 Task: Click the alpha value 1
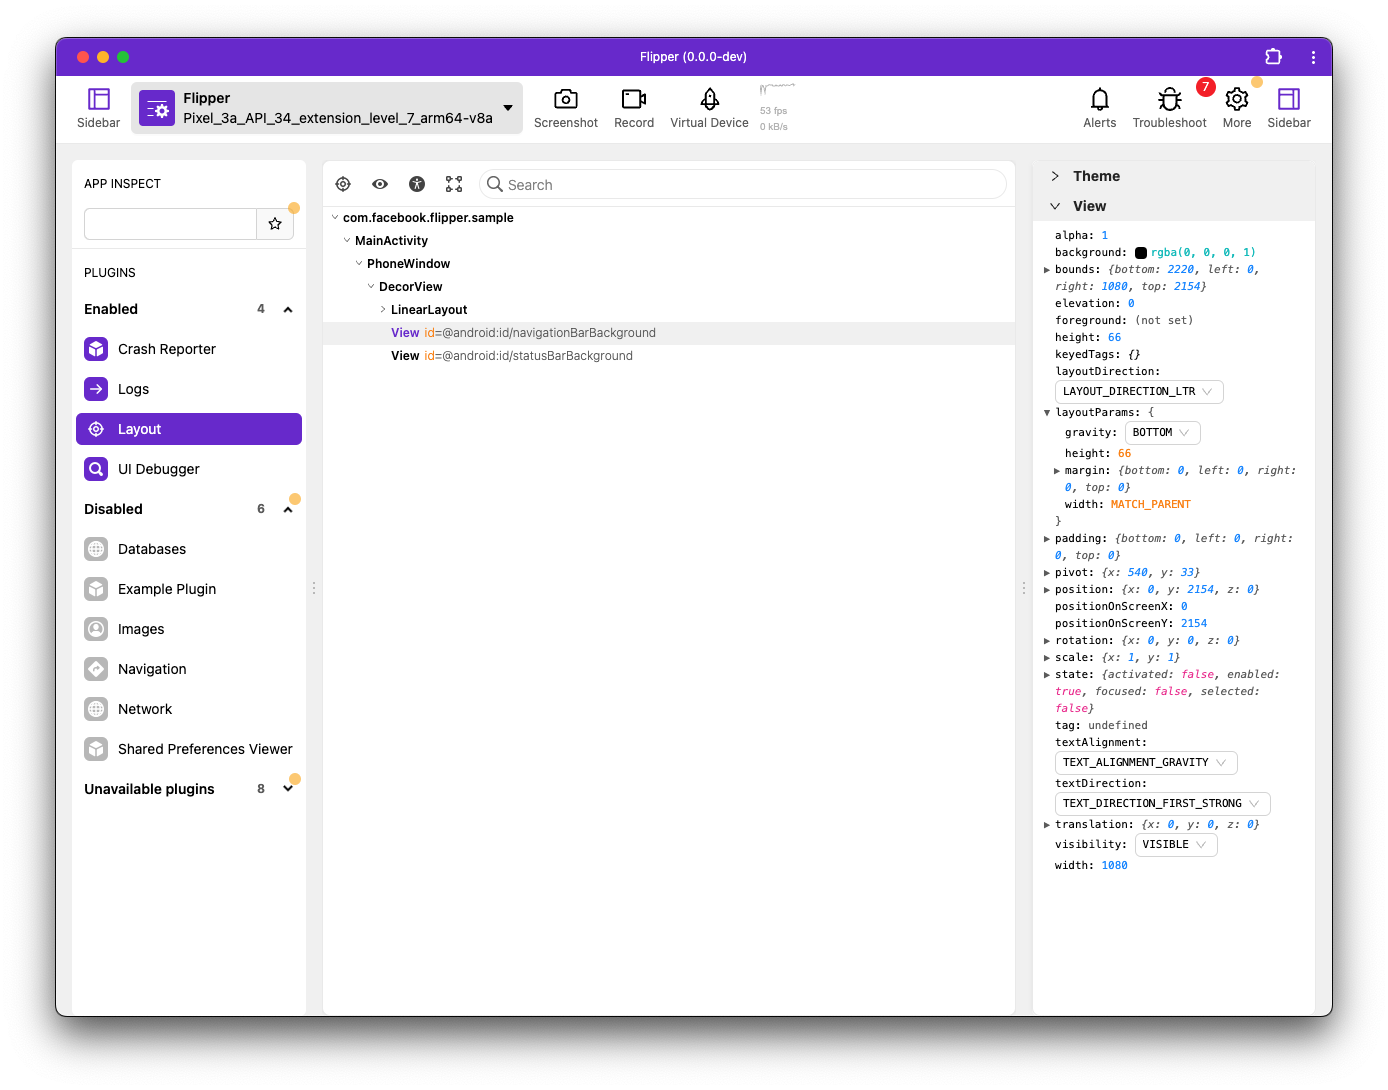point(1105,236)
